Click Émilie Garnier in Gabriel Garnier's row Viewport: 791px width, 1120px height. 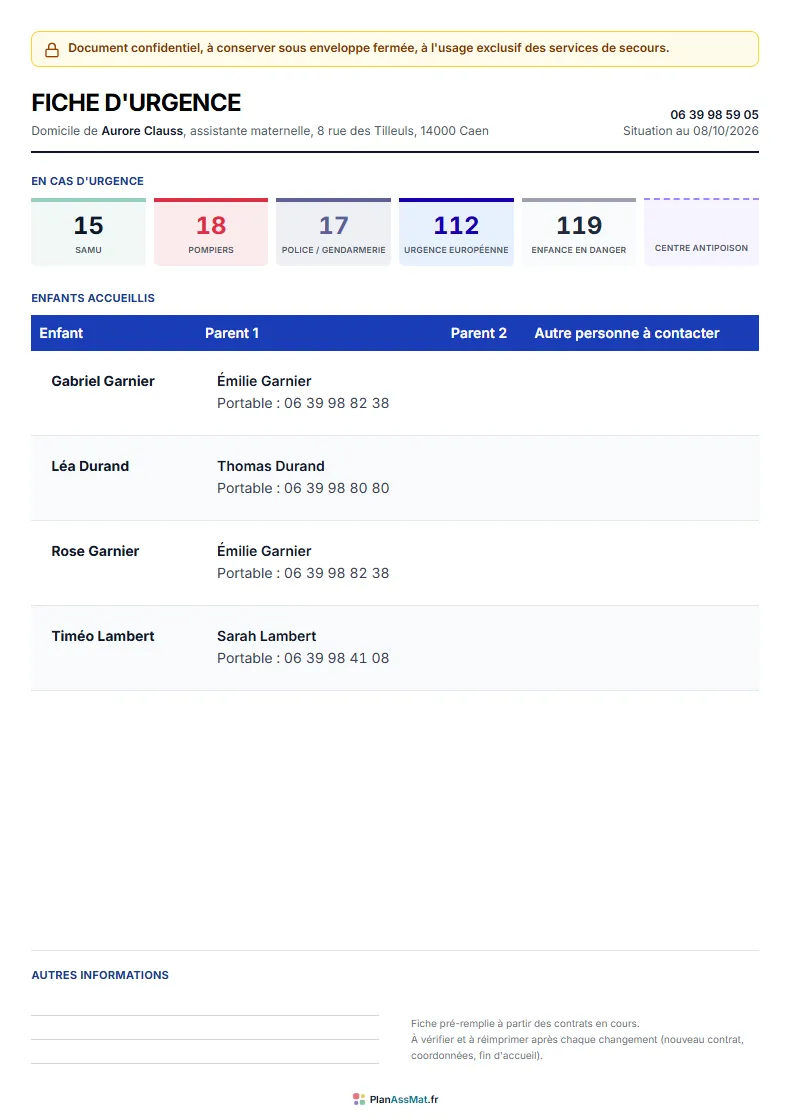tap(264, 381)
